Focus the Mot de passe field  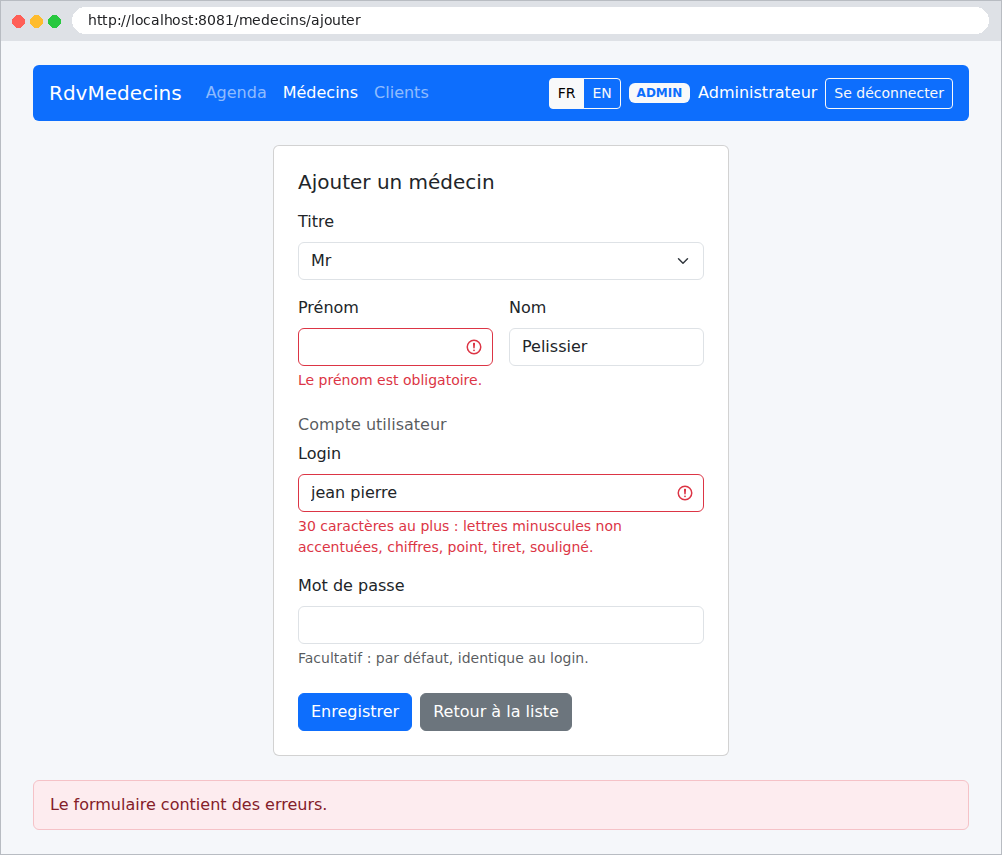coord(500,625)
